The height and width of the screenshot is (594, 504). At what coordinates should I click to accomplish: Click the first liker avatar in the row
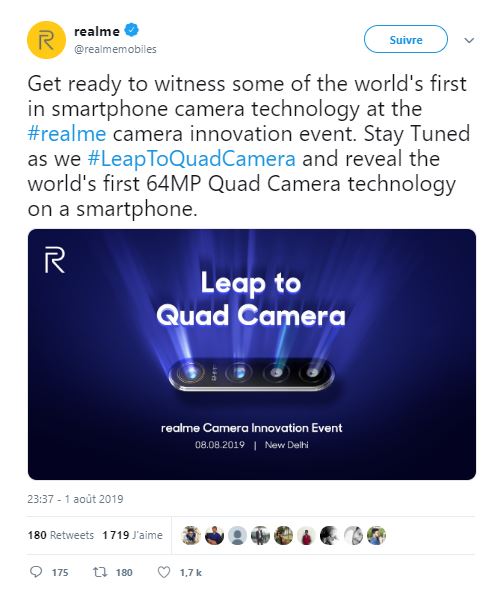click(191, 536)
